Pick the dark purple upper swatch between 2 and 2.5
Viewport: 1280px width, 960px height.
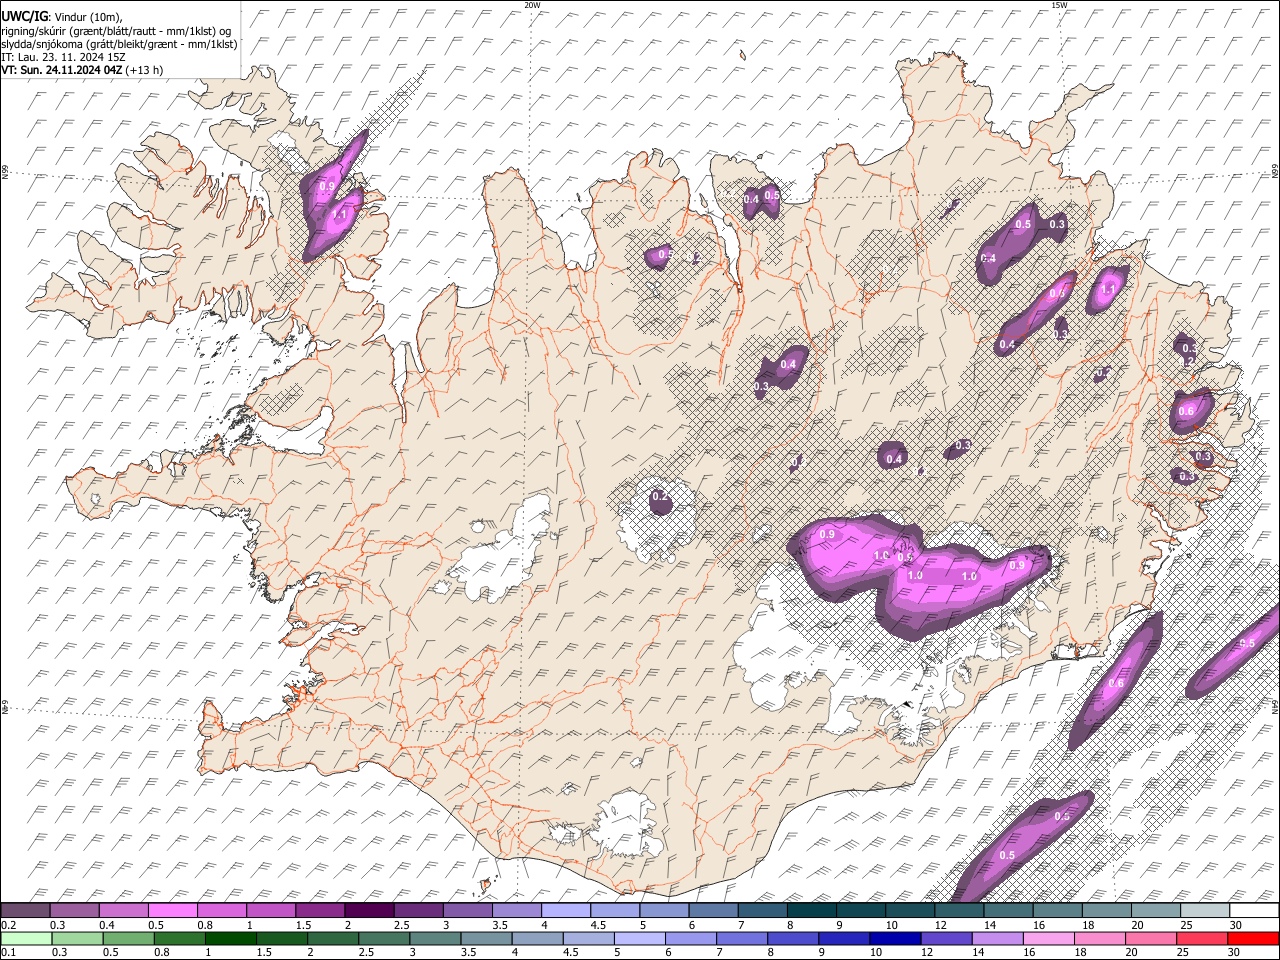click(x=369, y=910)
